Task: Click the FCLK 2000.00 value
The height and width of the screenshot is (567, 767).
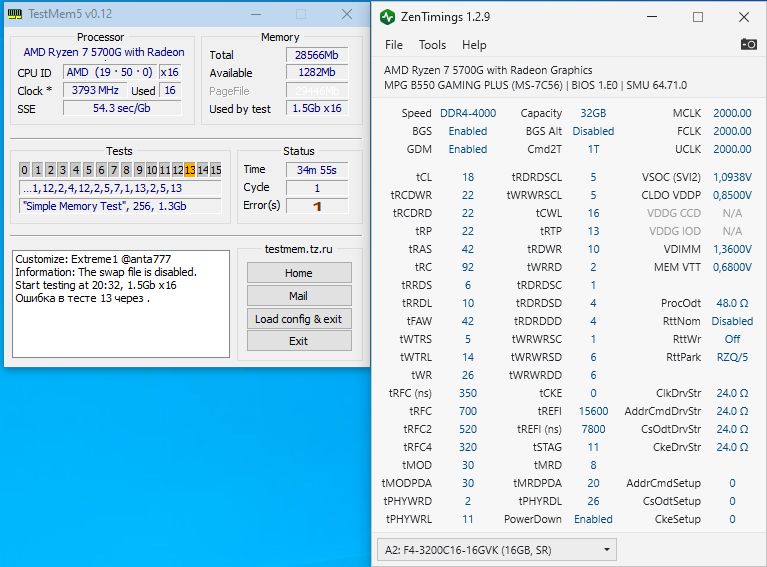Action: click(732, 131)
